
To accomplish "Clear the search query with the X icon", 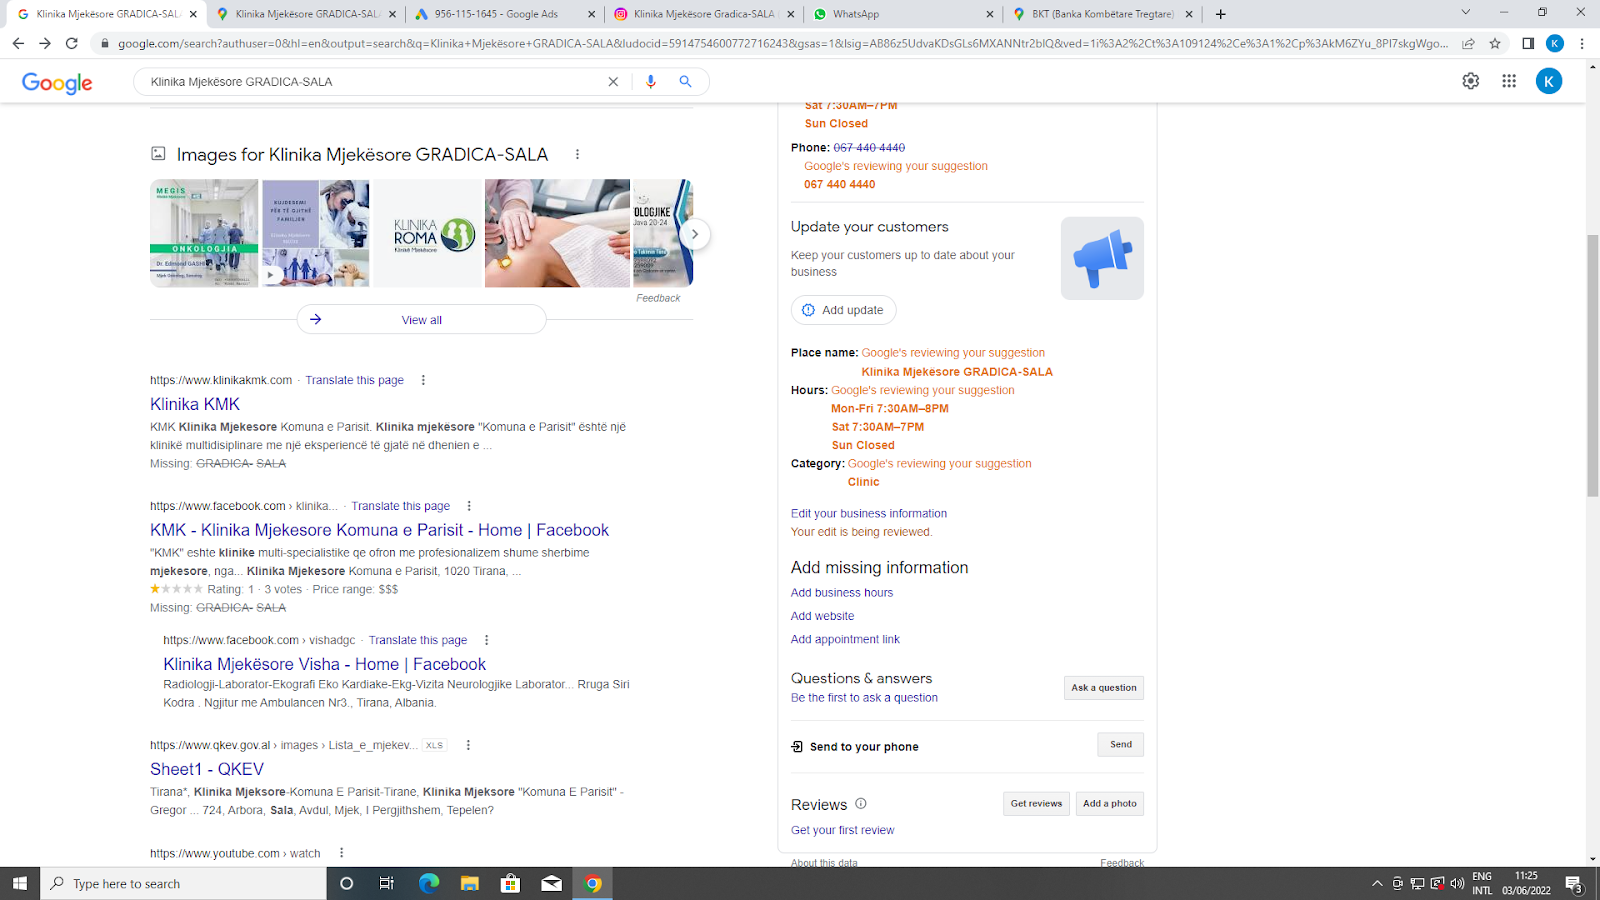I will [x=613, y=82].
